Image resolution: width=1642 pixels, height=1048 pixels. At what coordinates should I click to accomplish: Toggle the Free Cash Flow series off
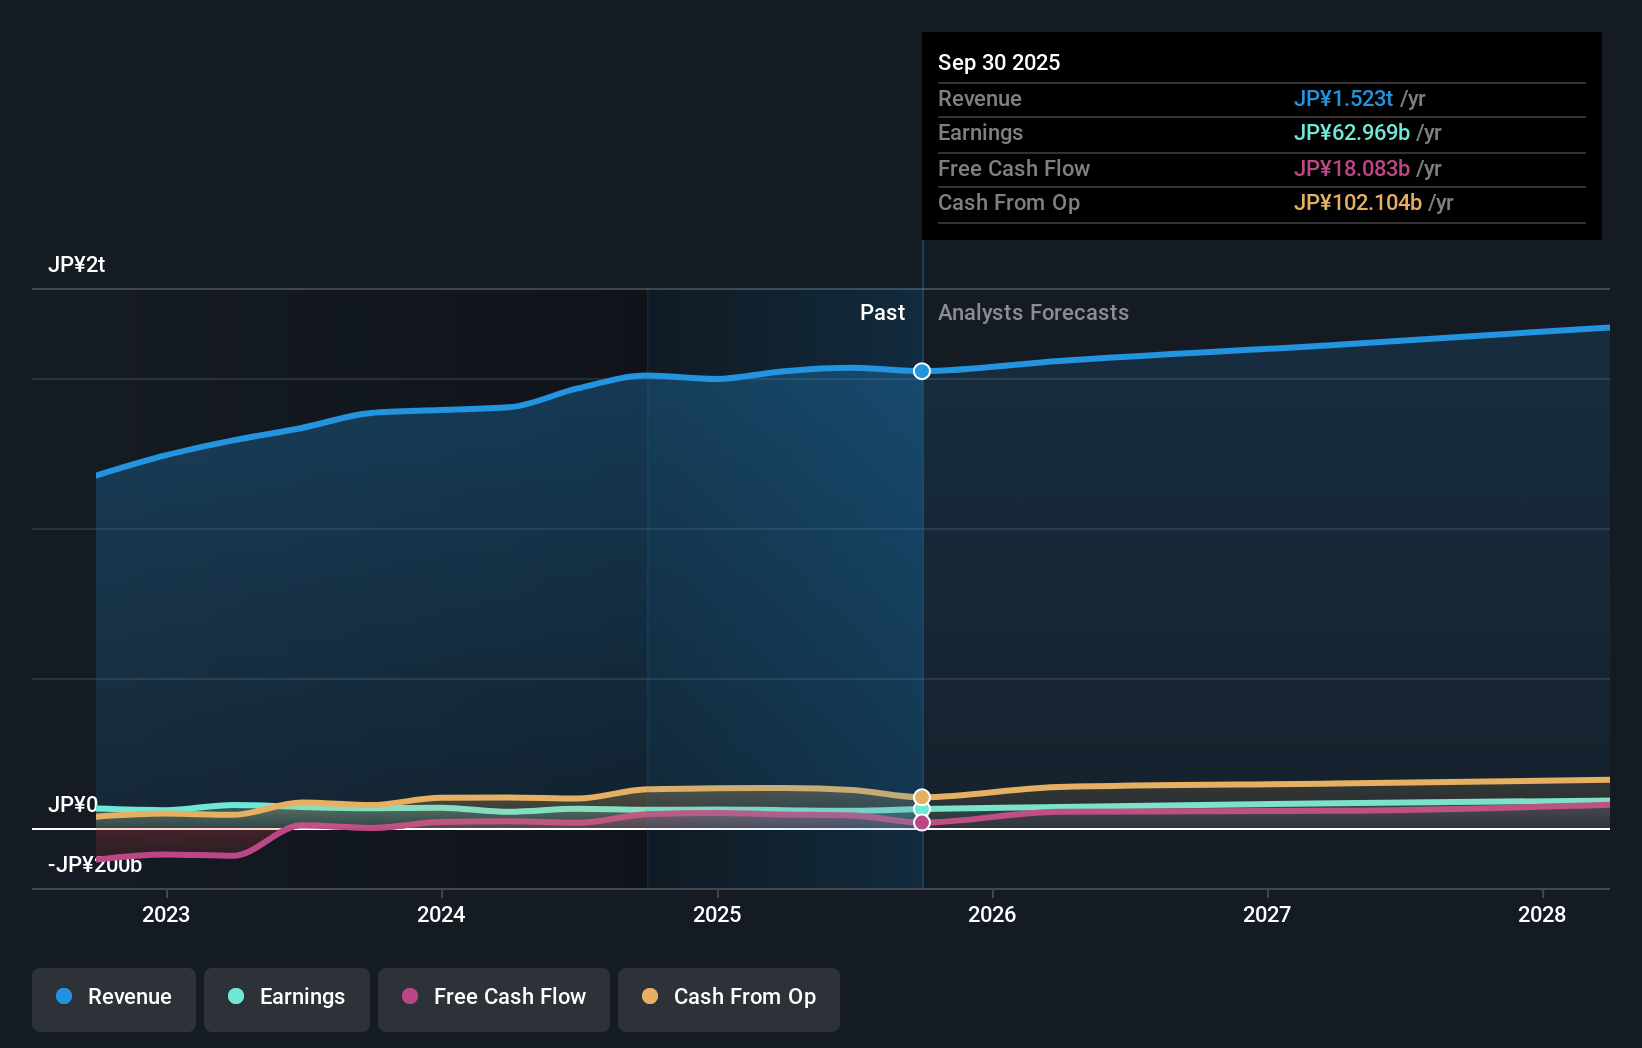coord(493,999)
